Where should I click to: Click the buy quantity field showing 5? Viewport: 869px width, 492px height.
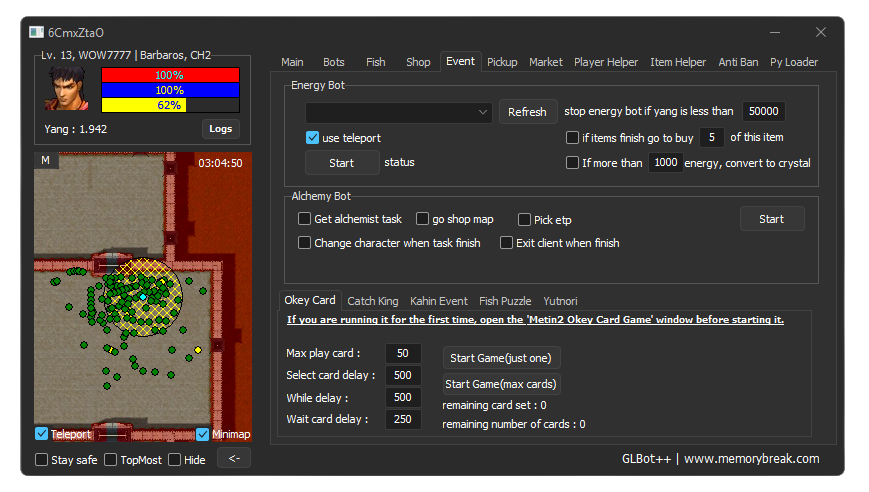point(712,137)
